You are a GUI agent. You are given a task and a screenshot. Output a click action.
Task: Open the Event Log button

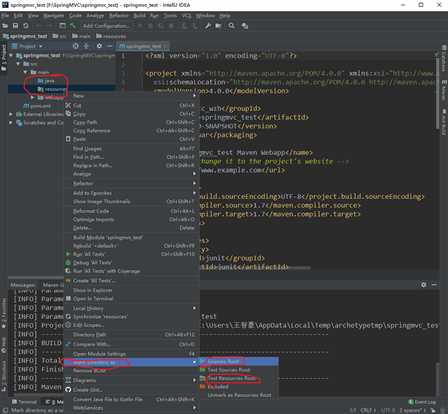click(x=422, y=402)
